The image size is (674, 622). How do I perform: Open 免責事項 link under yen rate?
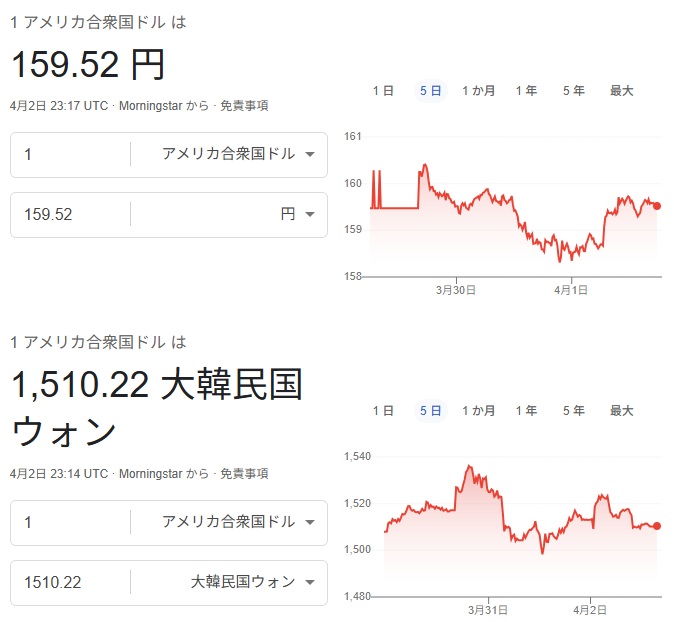tap(244, 106)
